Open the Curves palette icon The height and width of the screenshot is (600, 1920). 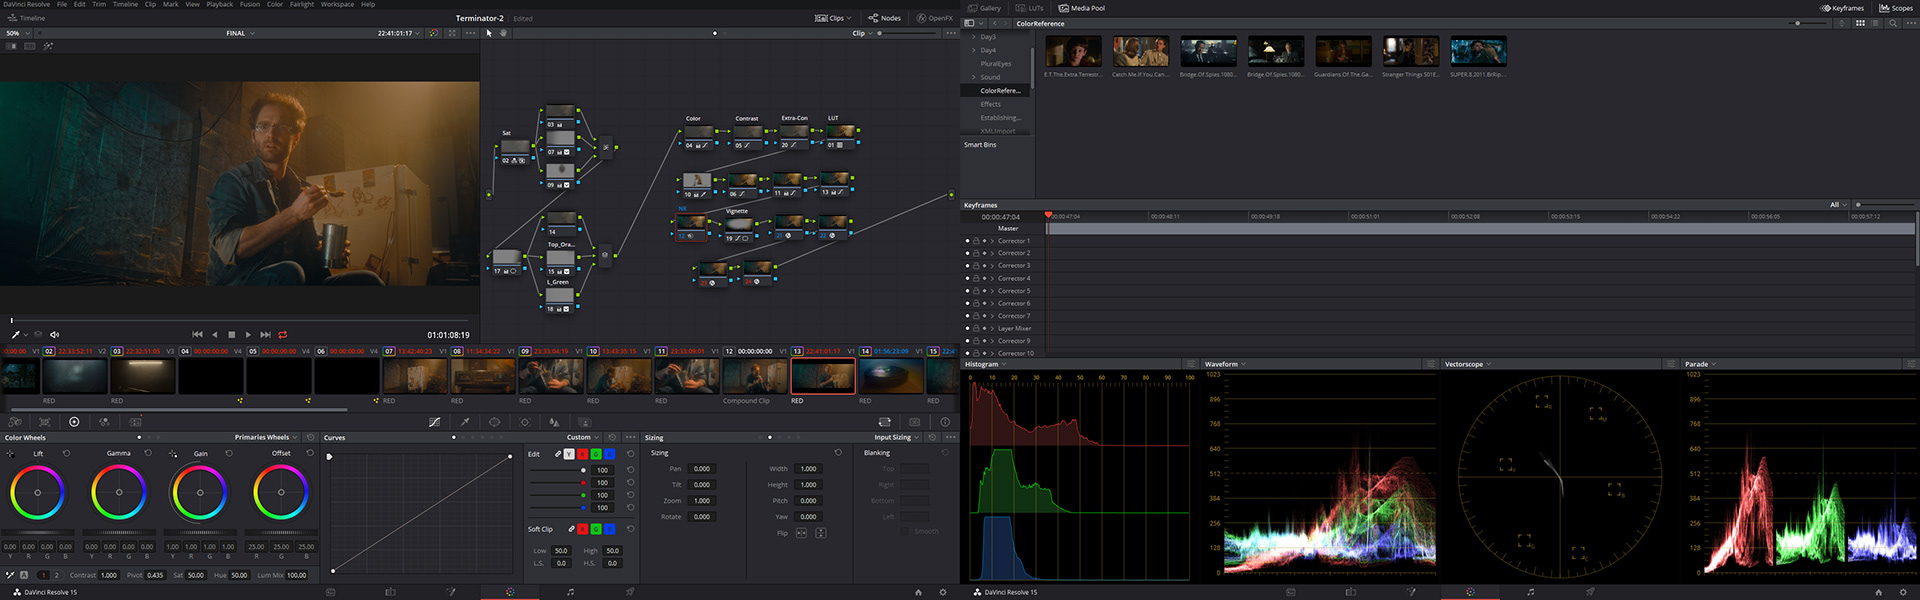tap(434, 422)
